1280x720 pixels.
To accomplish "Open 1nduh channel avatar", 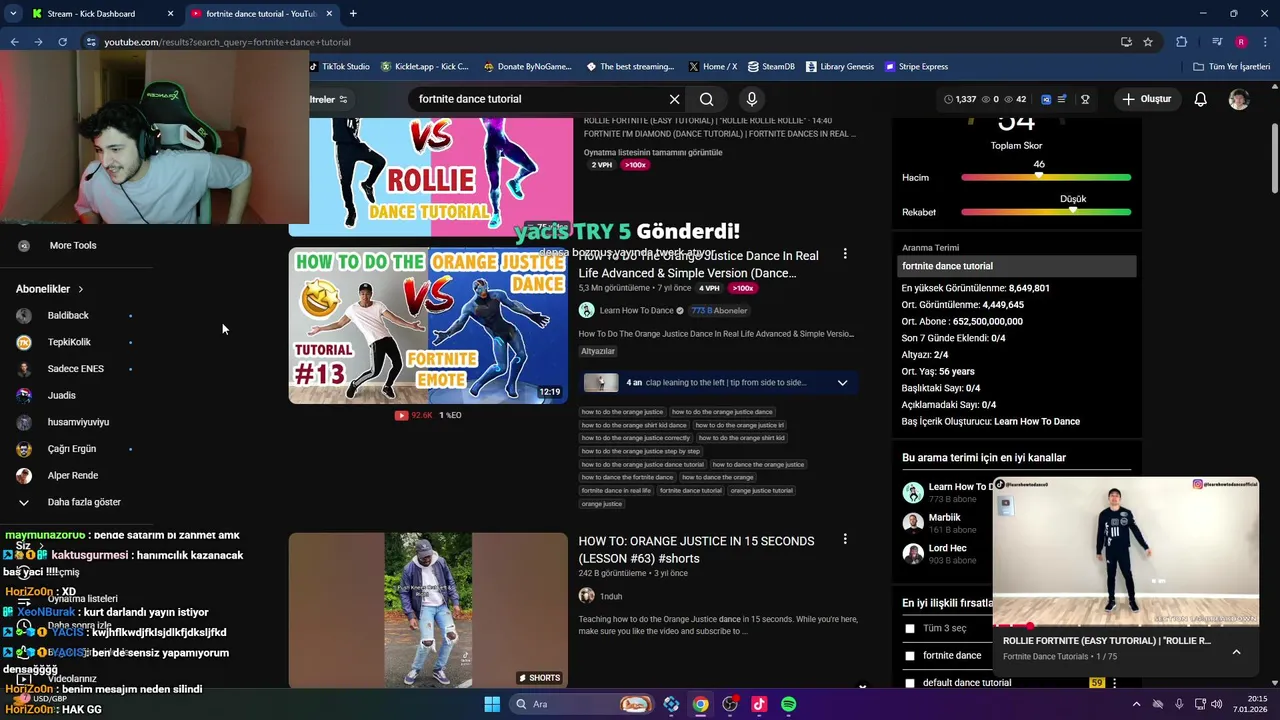I will click(587, 595).
